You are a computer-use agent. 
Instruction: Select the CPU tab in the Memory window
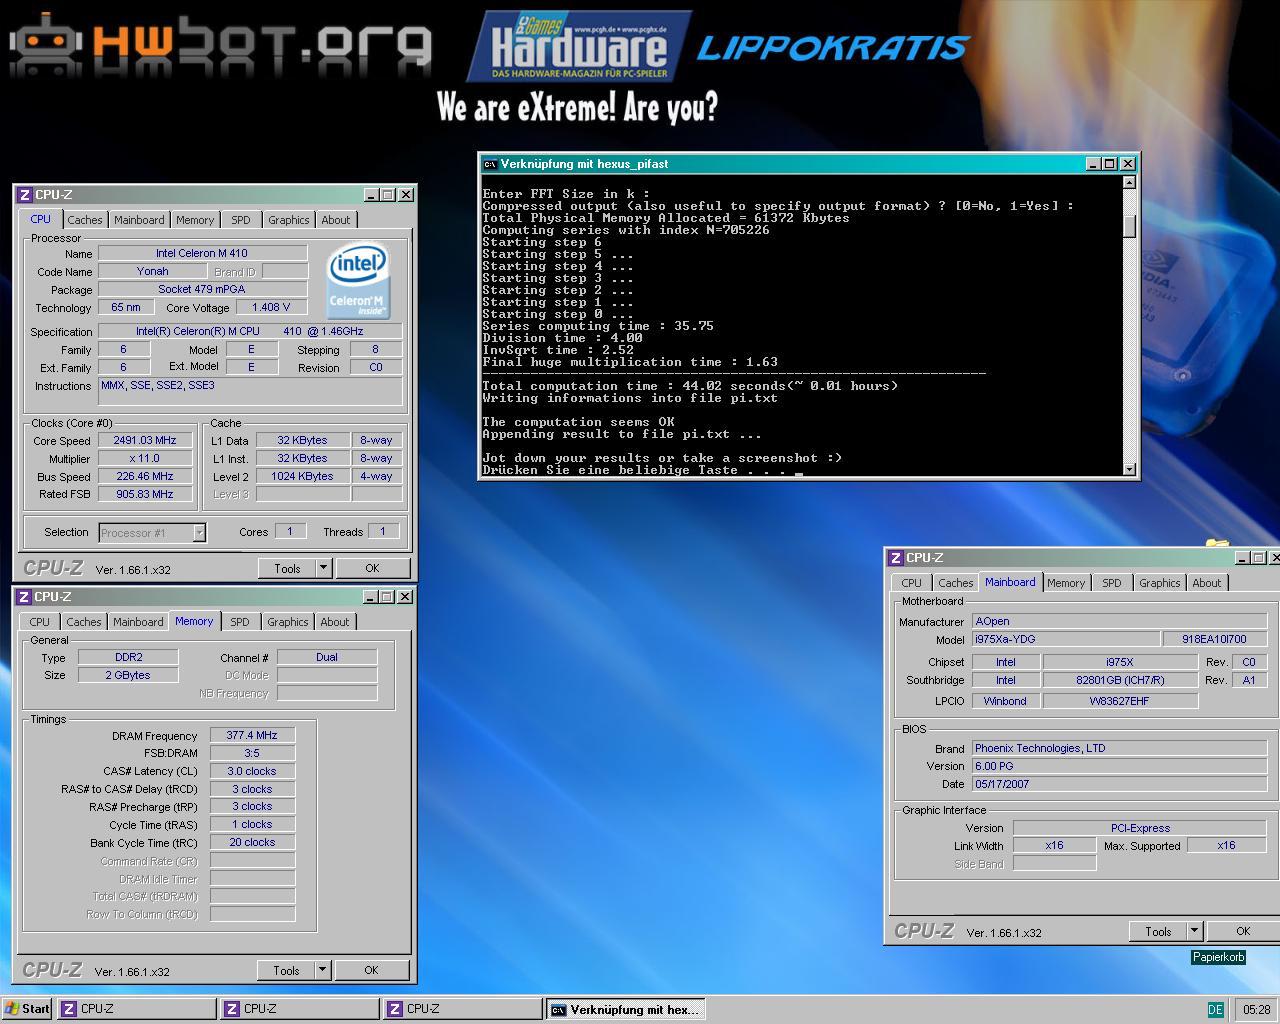[x=40, y=622]
